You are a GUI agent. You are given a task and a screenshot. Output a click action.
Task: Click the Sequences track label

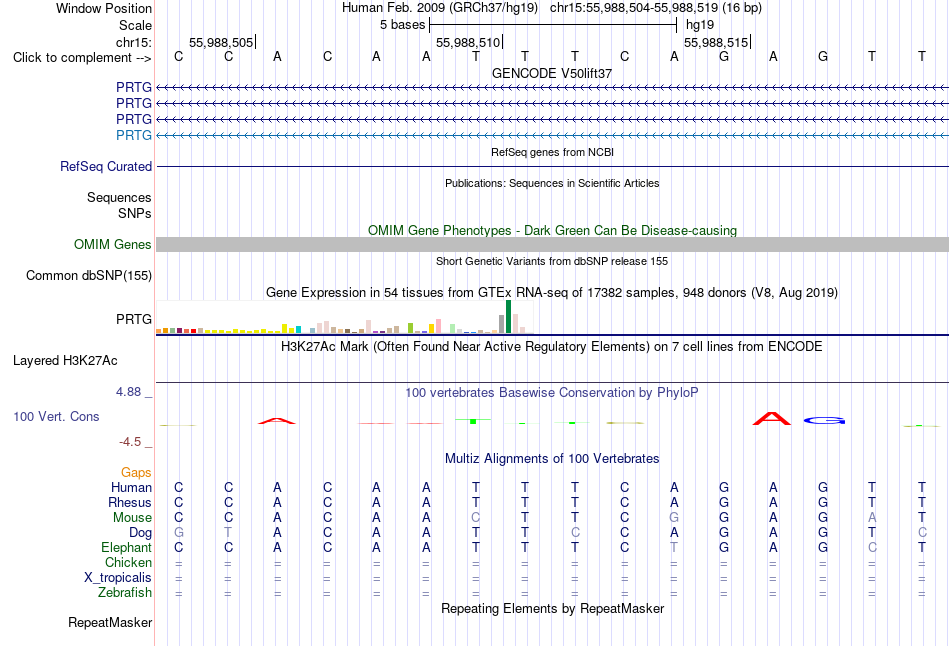(119, 198)
